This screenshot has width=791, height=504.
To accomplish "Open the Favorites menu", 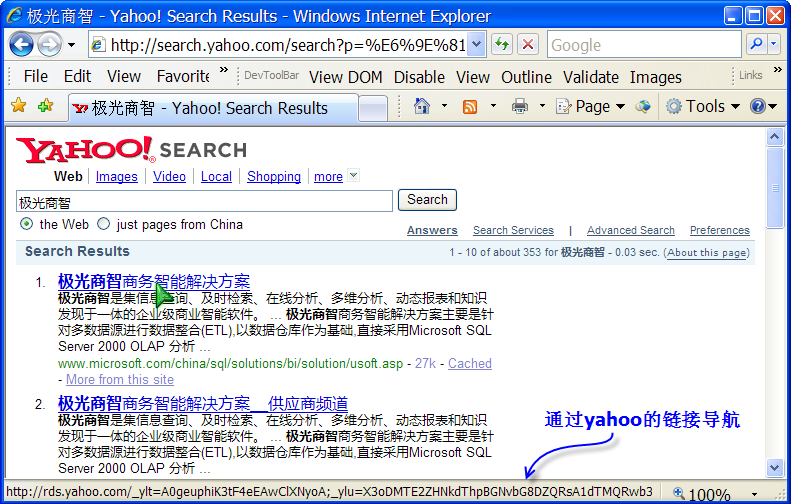I will 183,76.
